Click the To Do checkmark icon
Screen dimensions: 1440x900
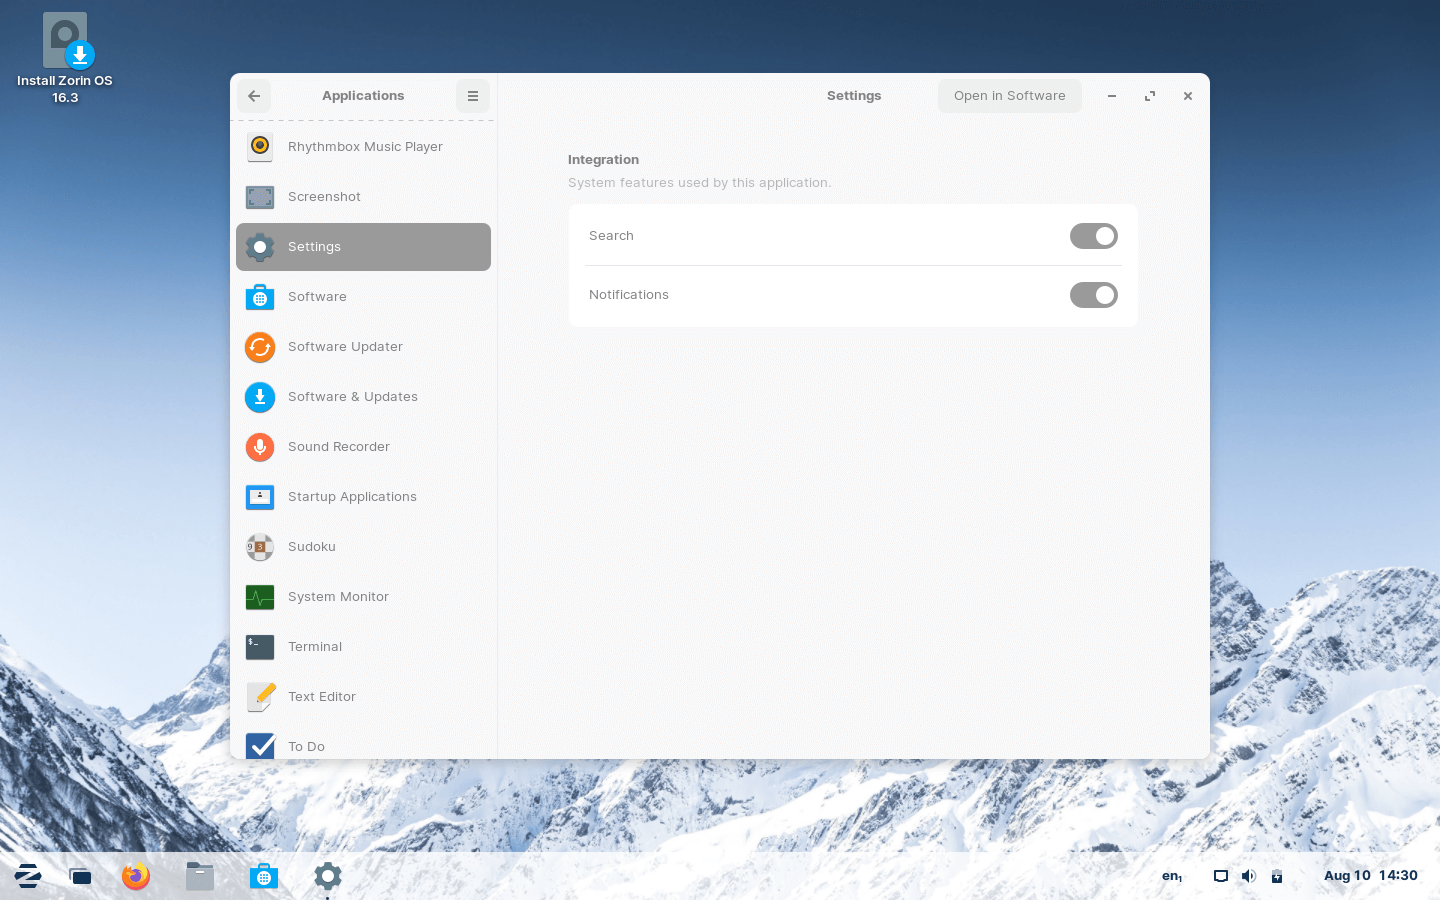(260, 746)
